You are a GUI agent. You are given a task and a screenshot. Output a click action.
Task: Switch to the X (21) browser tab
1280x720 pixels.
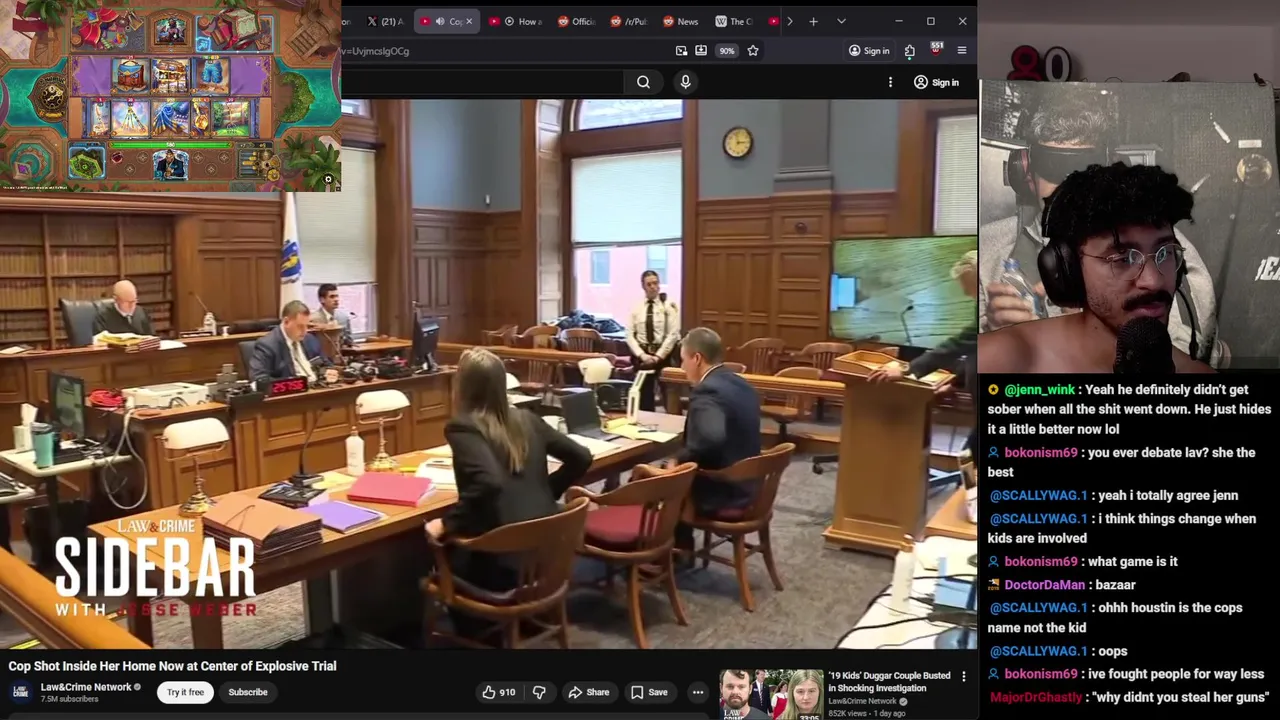click(385, 21)
